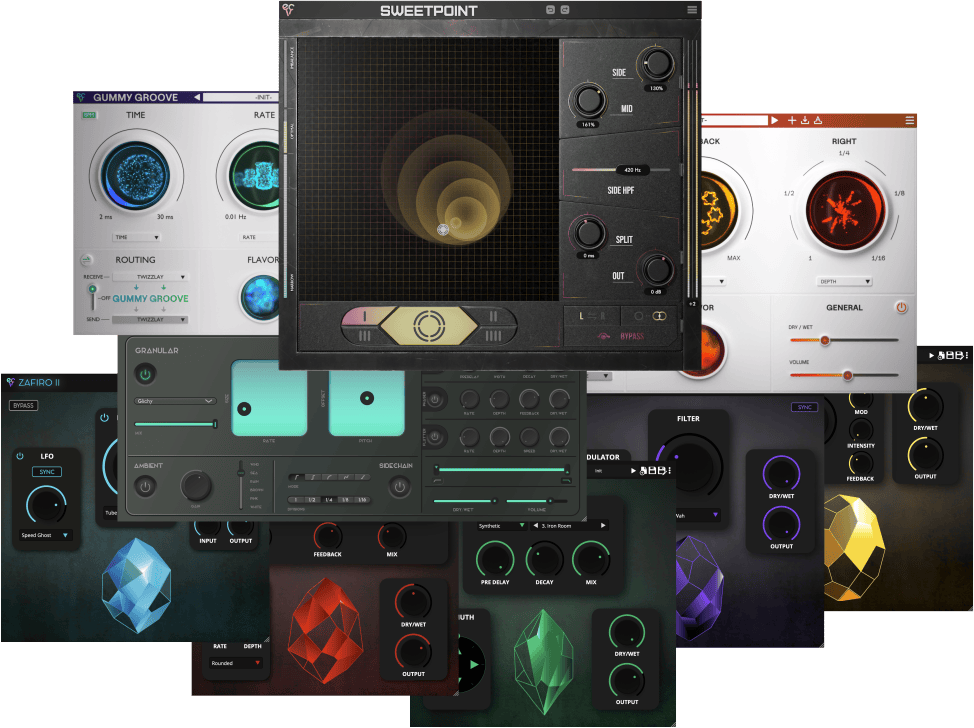Screen dimensions: 974x728
Task: Select the two-bar mode segment in Sweetpoint
Action: click(x=494, y=316)
